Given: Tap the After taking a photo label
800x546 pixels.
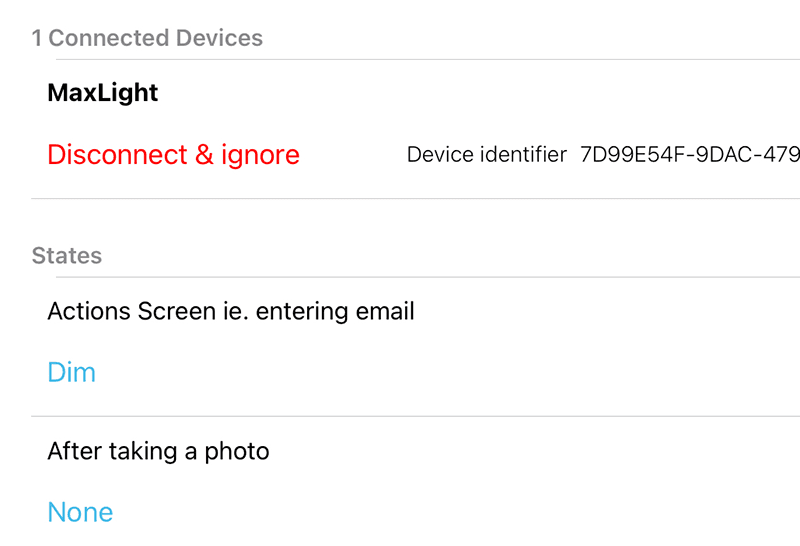Looking at the screenshot, I should (x=158, y=451).
